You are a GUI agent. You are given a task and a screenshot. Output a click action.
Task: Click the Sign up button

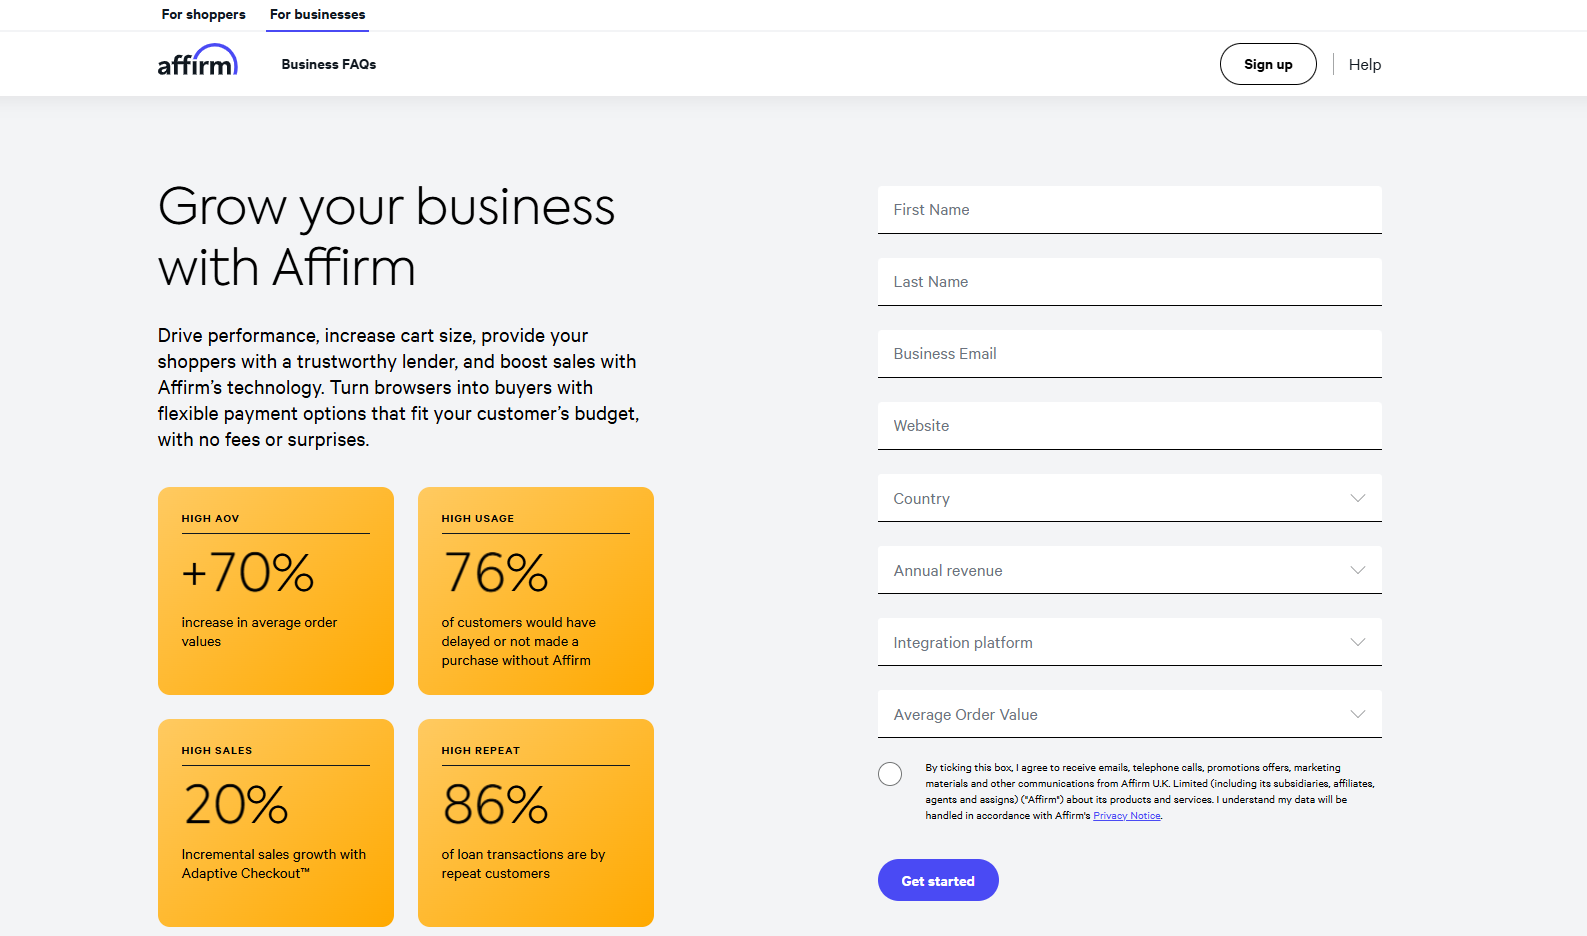point(1268,64)
